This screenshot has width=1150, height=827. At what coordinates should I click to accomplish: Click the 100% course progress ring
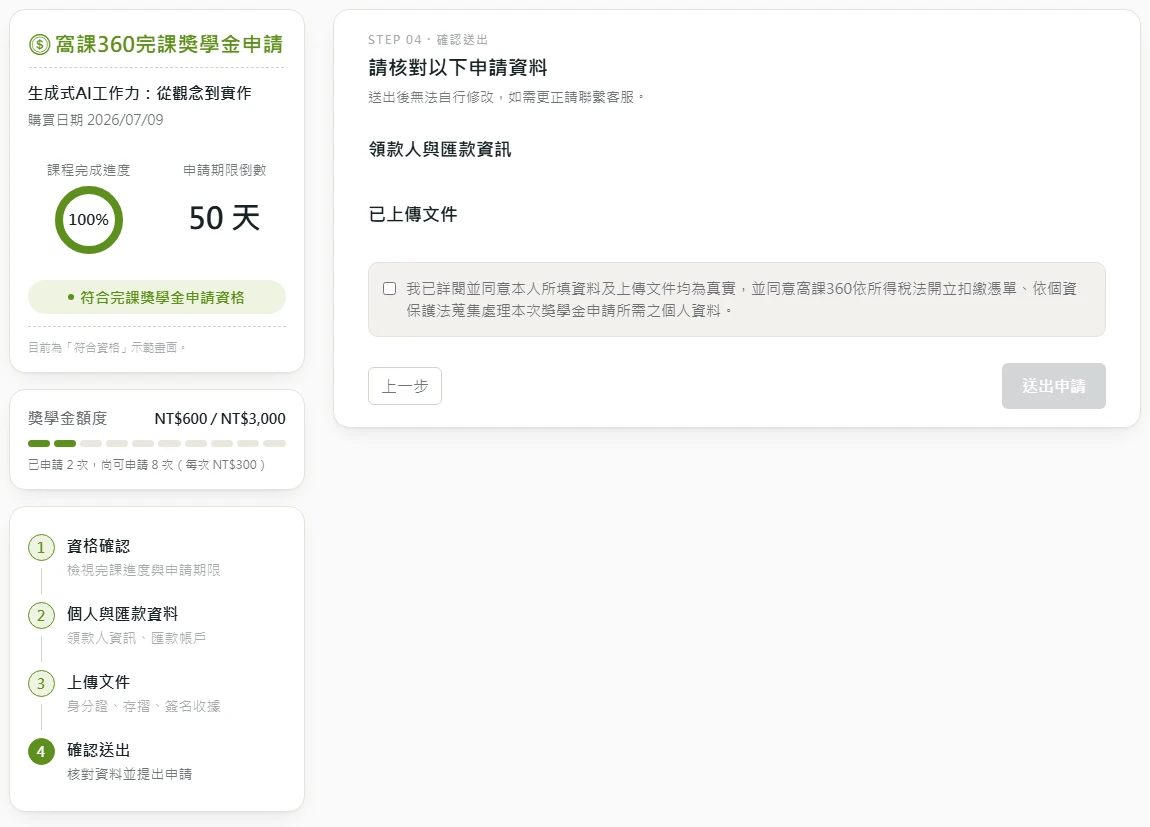(89, 220)
